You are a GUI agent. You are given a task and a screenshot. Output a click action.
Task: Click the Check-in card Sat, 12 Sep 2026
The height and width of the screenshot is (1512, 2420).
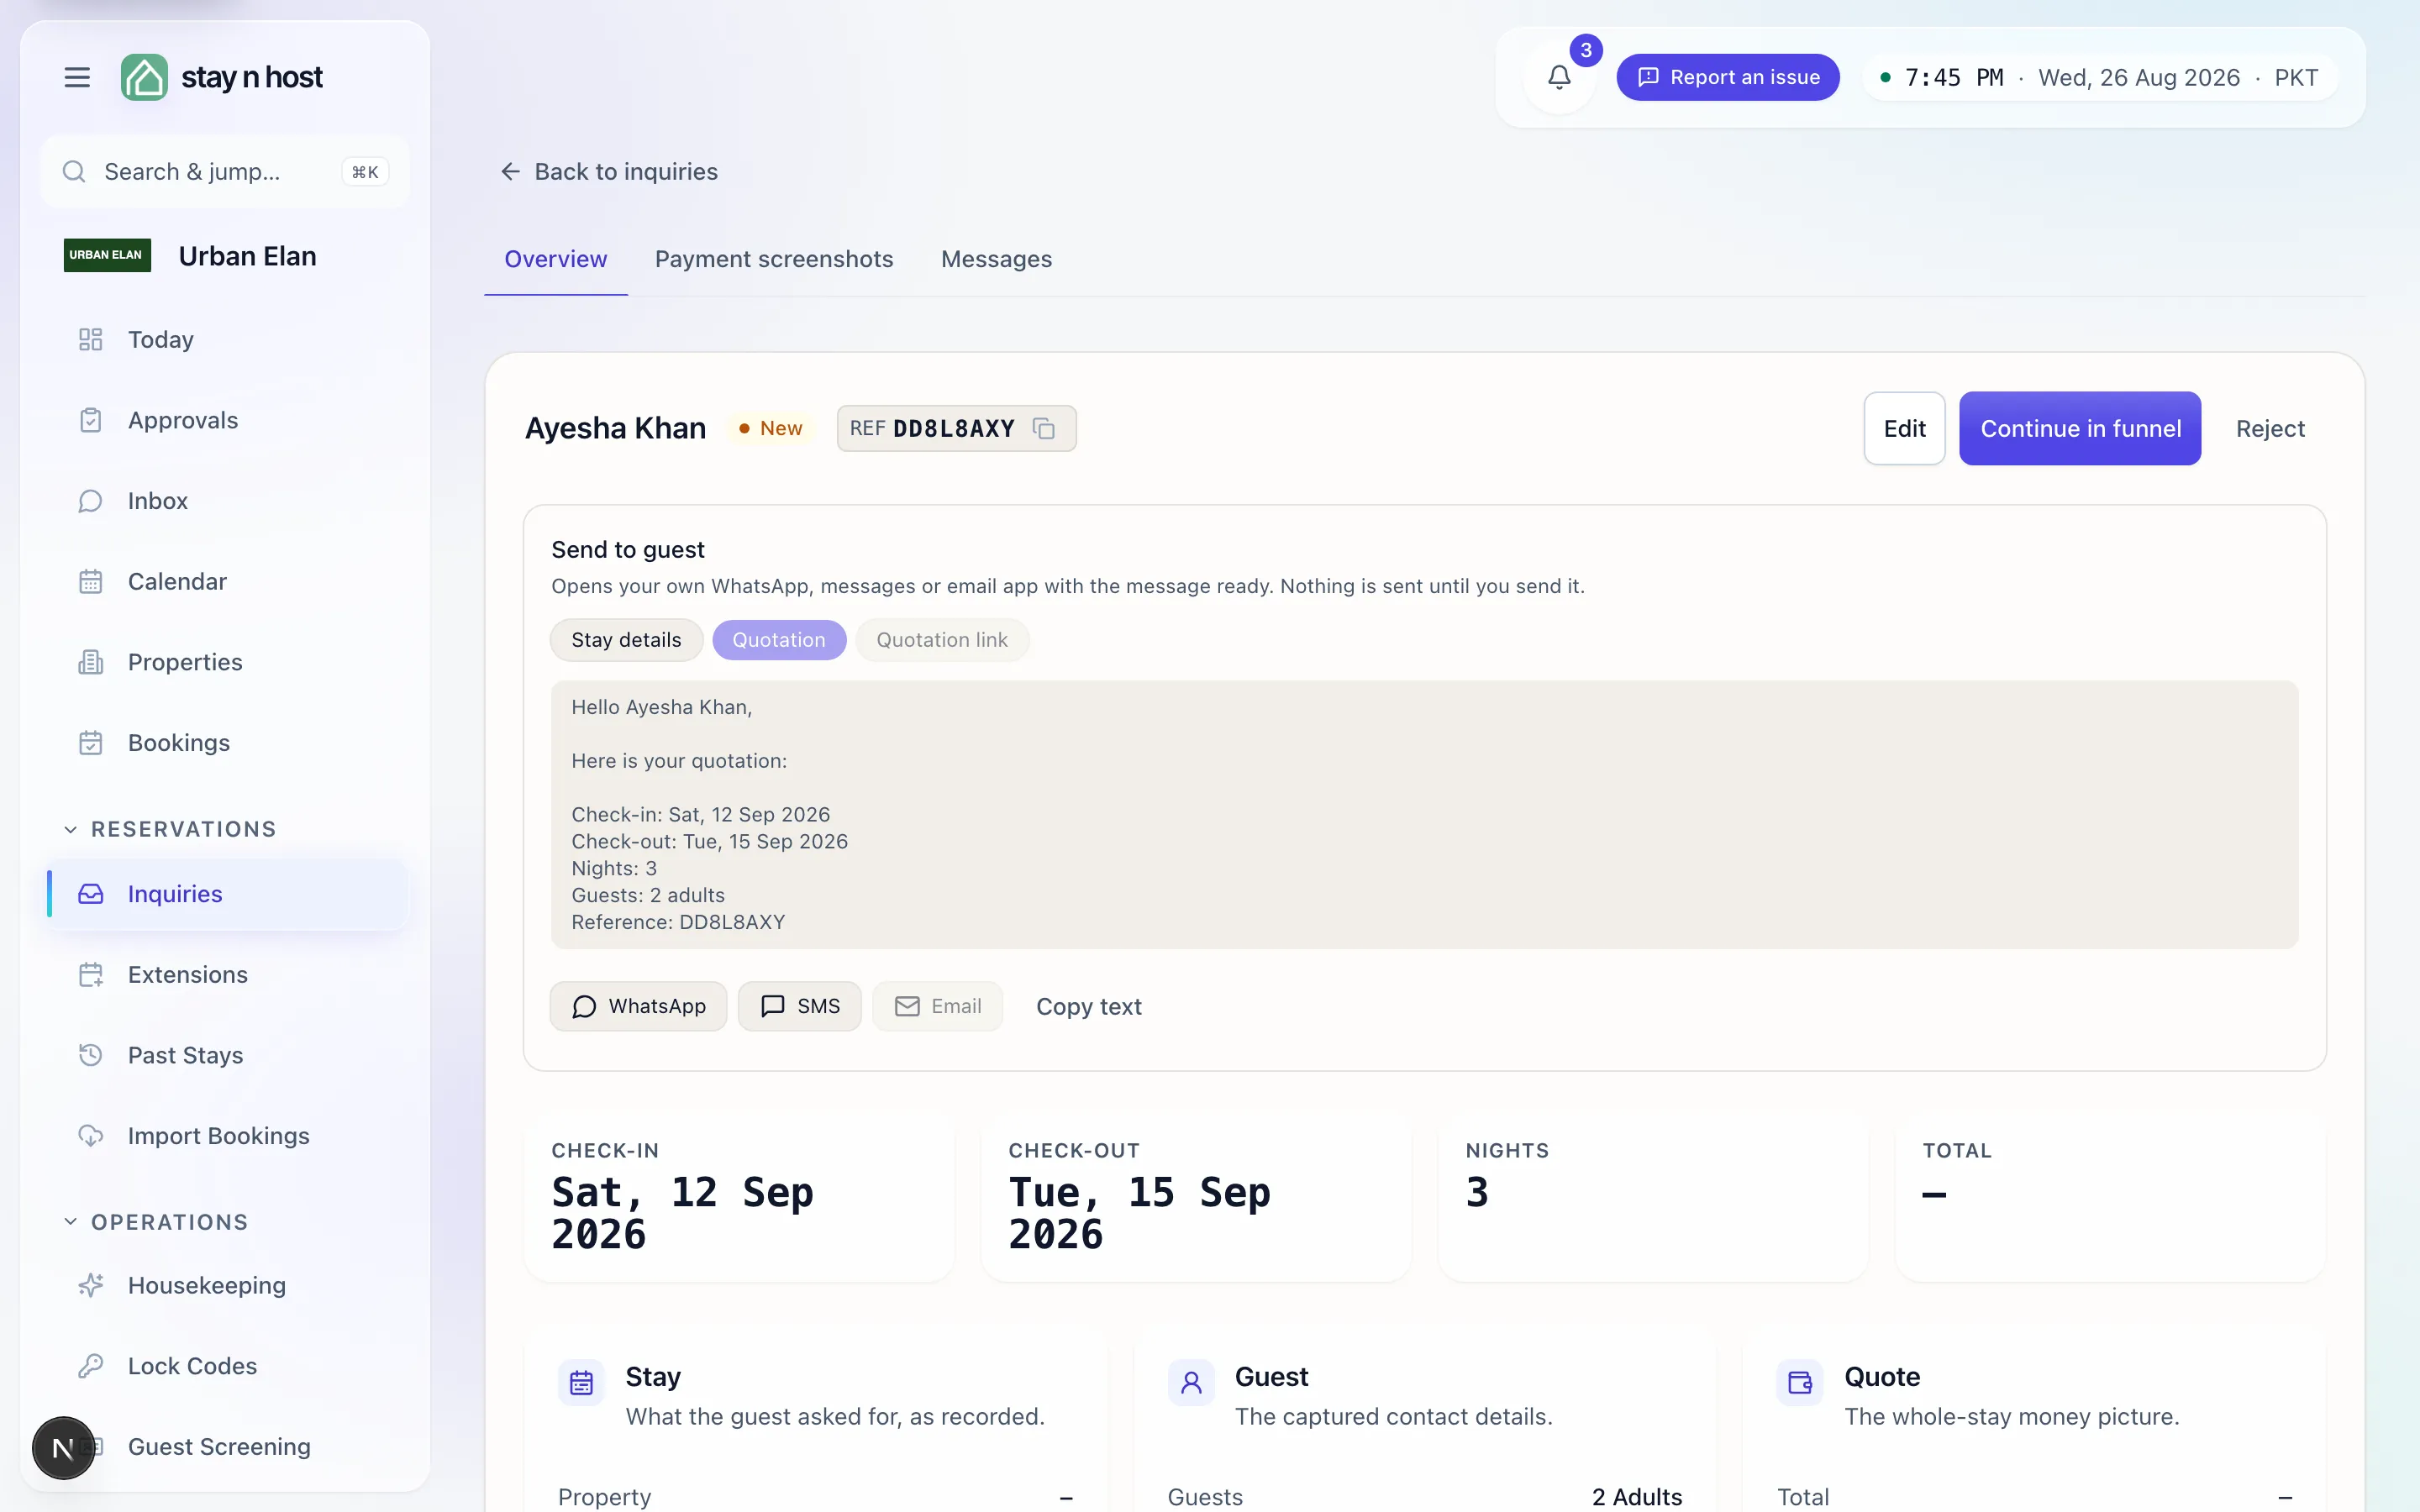click(739, 1197)
